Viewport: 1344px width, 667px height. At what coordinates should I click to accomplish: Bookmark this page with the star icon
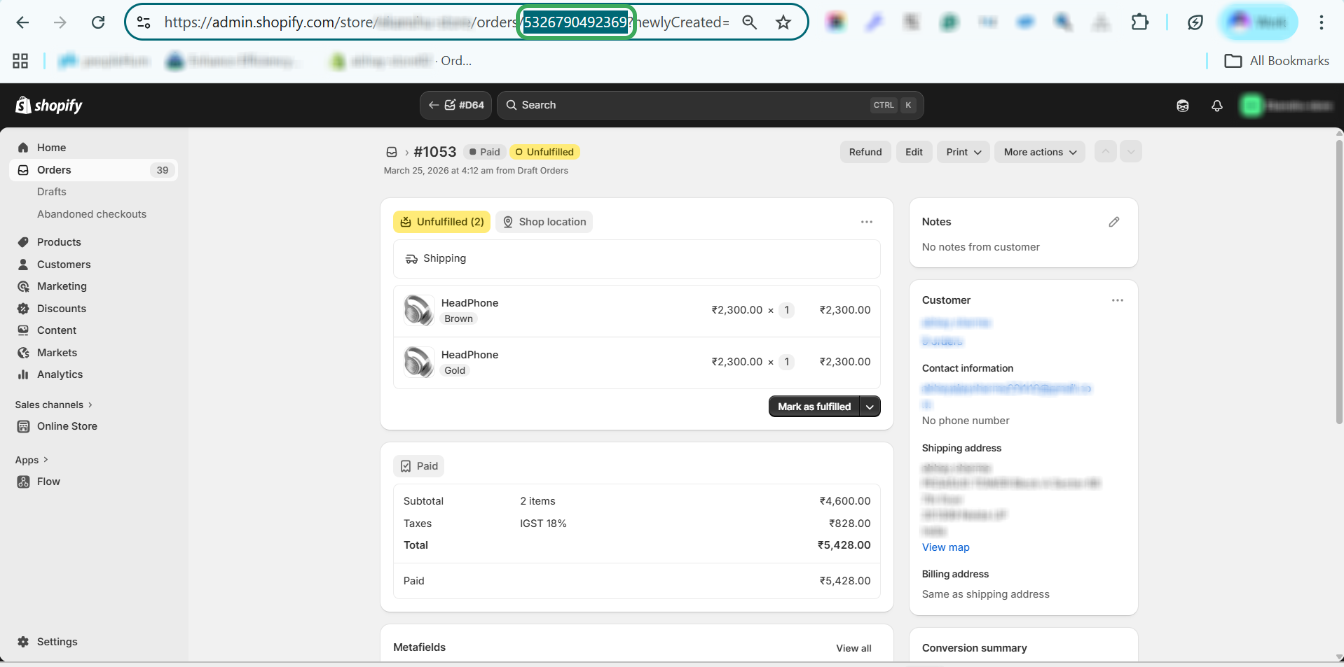coord(784,22)
